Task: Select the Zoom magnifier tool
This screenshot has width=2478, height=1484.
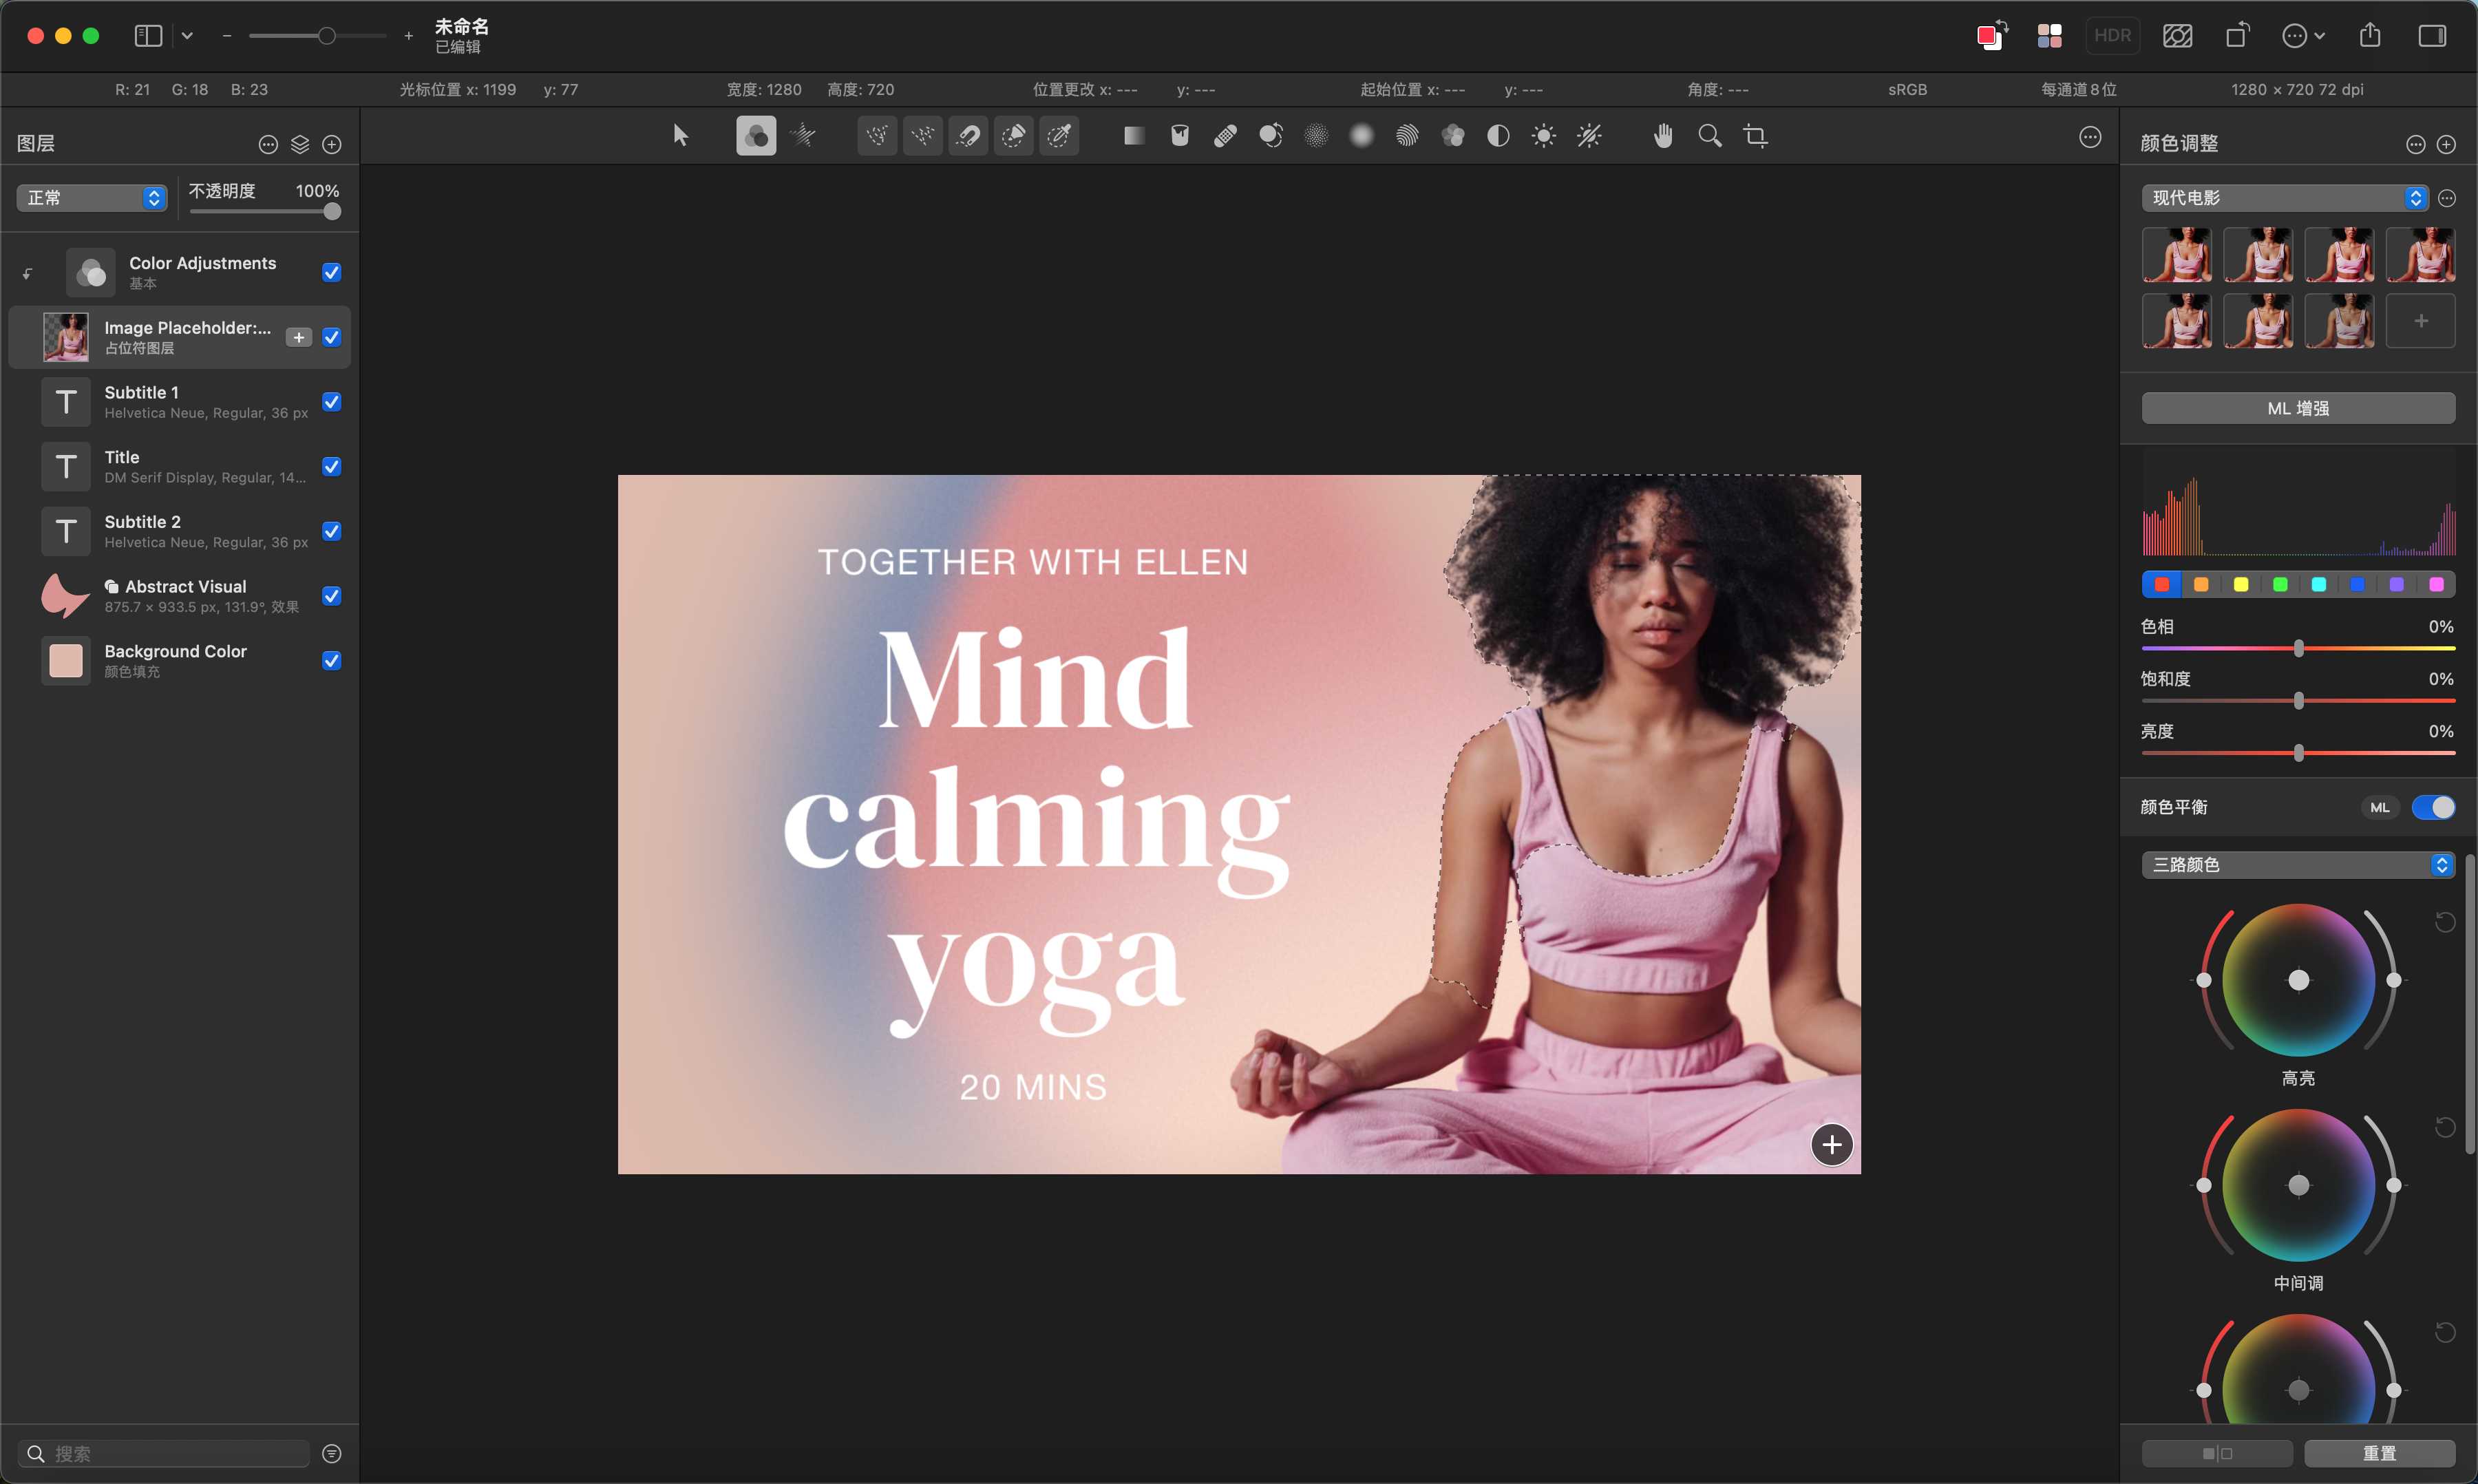Action: click(x=1710, y=136)
